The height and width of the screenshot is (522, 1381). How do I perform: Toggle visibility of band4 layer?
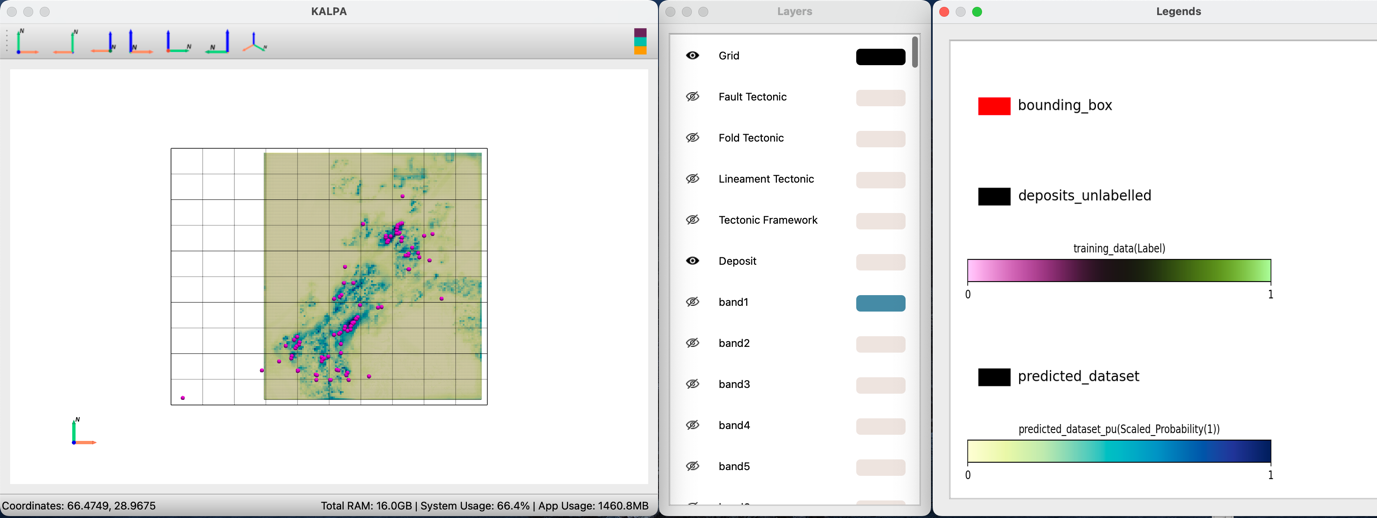tap(693, 425)
